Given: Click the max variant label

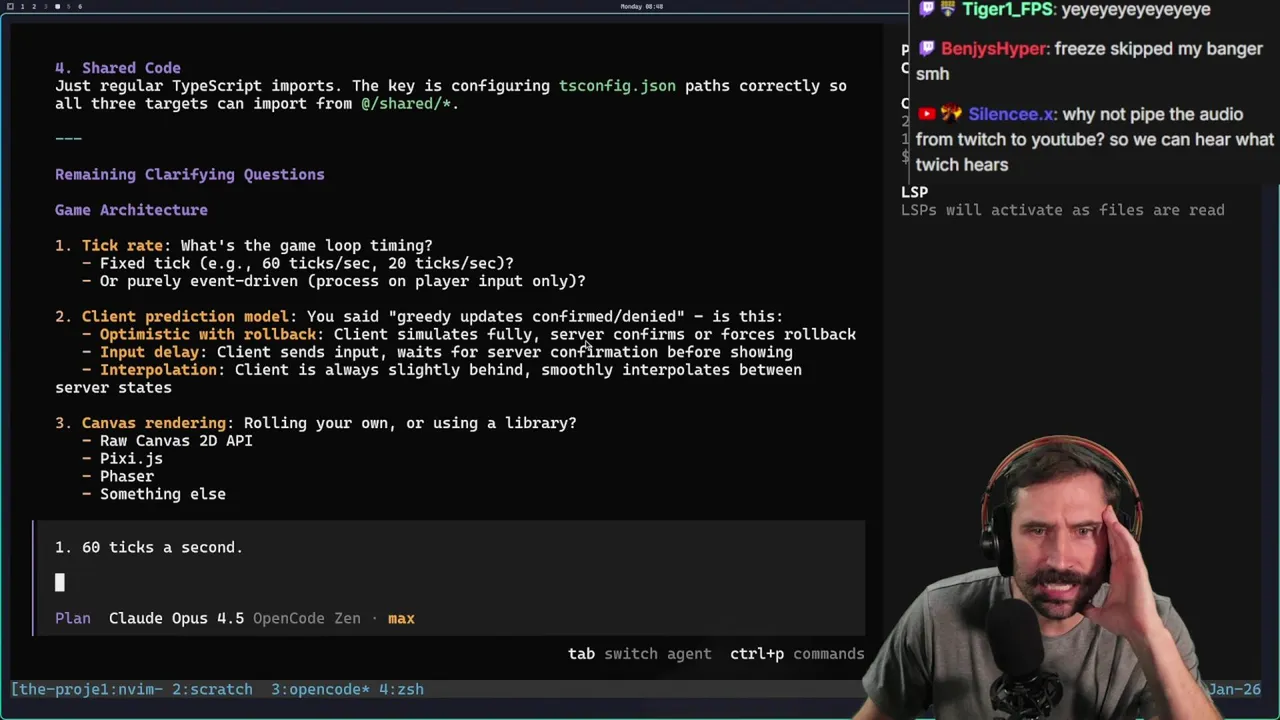Looking at the screenshot, I should click(401, 618).
